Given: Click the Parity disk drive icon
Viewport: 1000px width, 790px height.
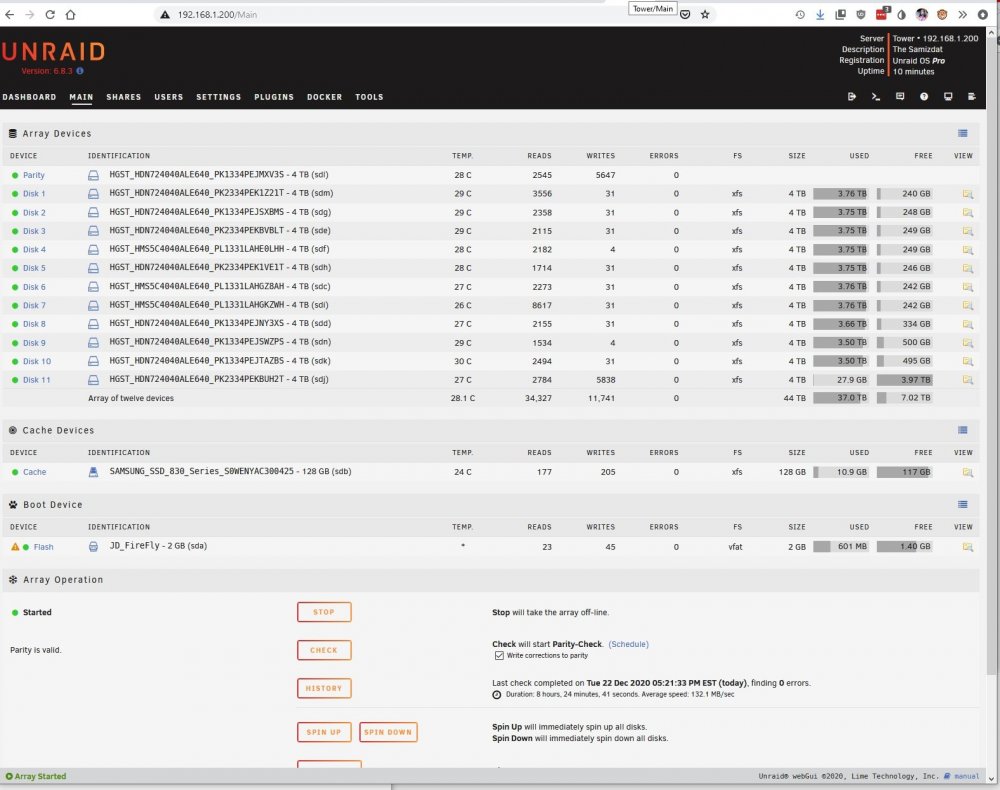Looking at the screenshot, I should point(93,175).
